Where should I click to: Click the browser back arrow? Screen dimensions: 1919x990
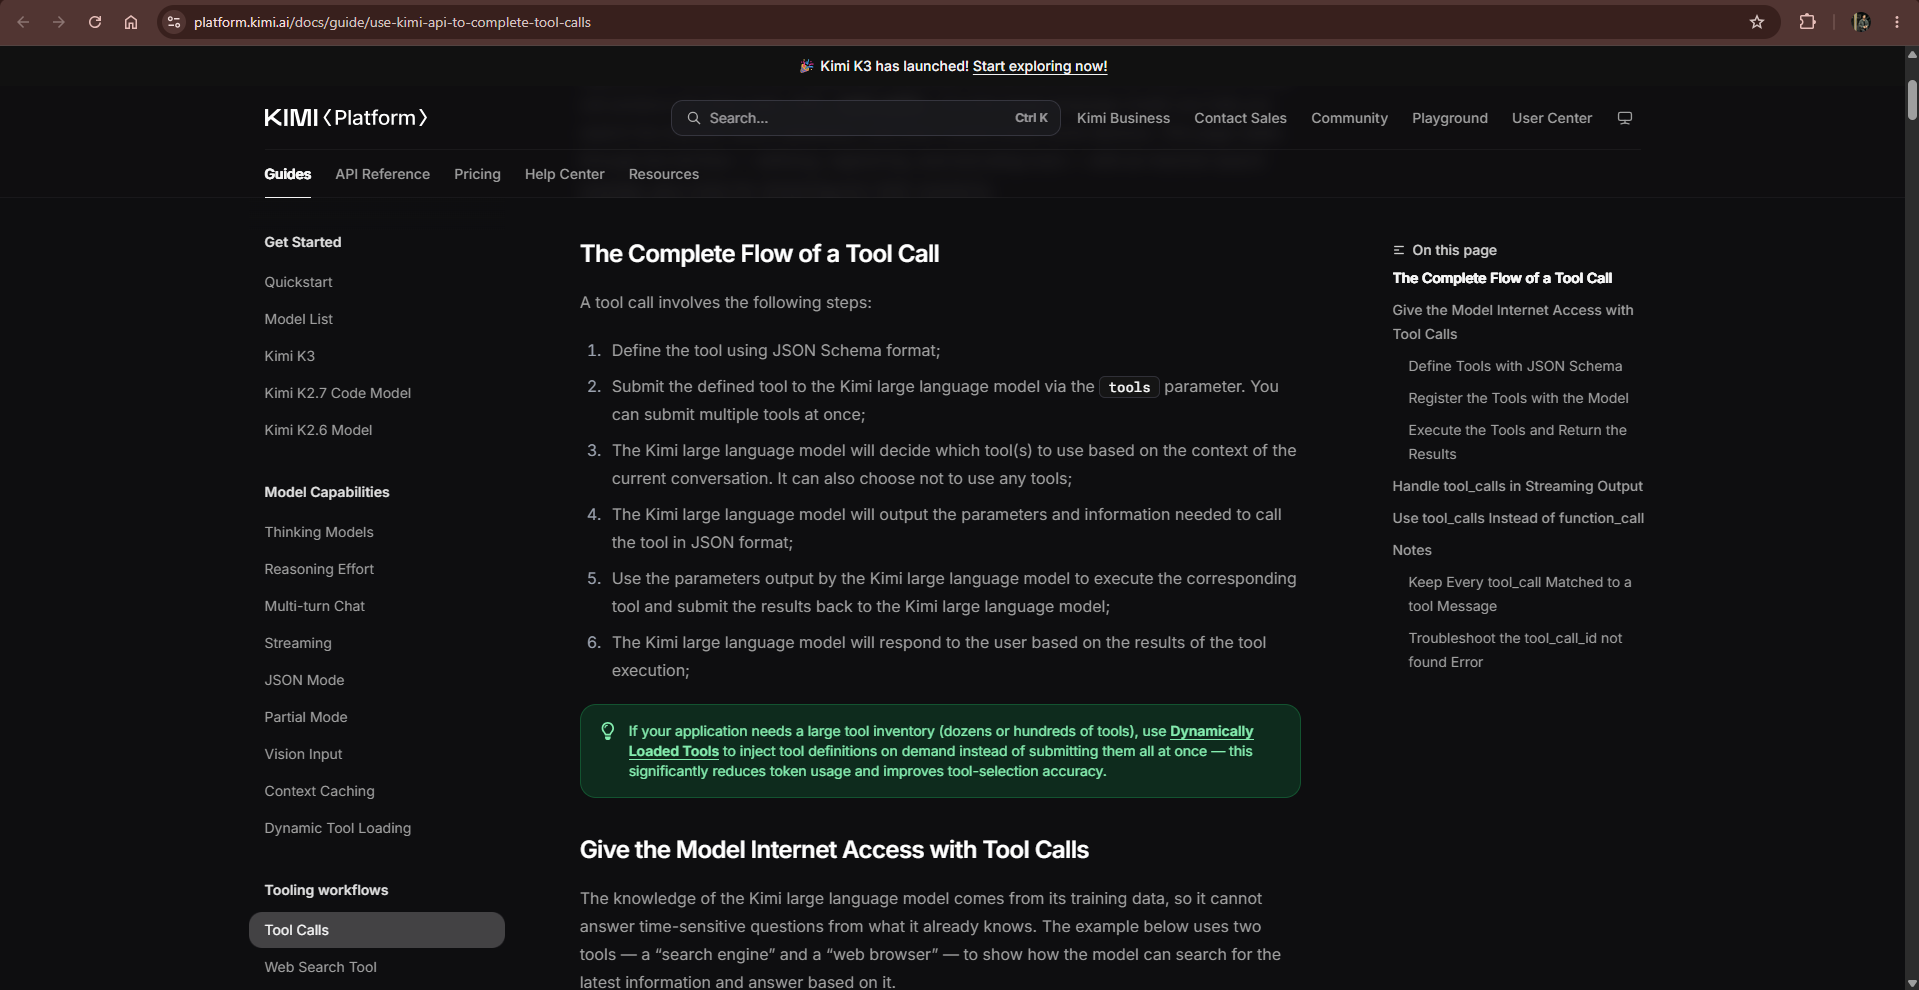(x=23, y=22)
